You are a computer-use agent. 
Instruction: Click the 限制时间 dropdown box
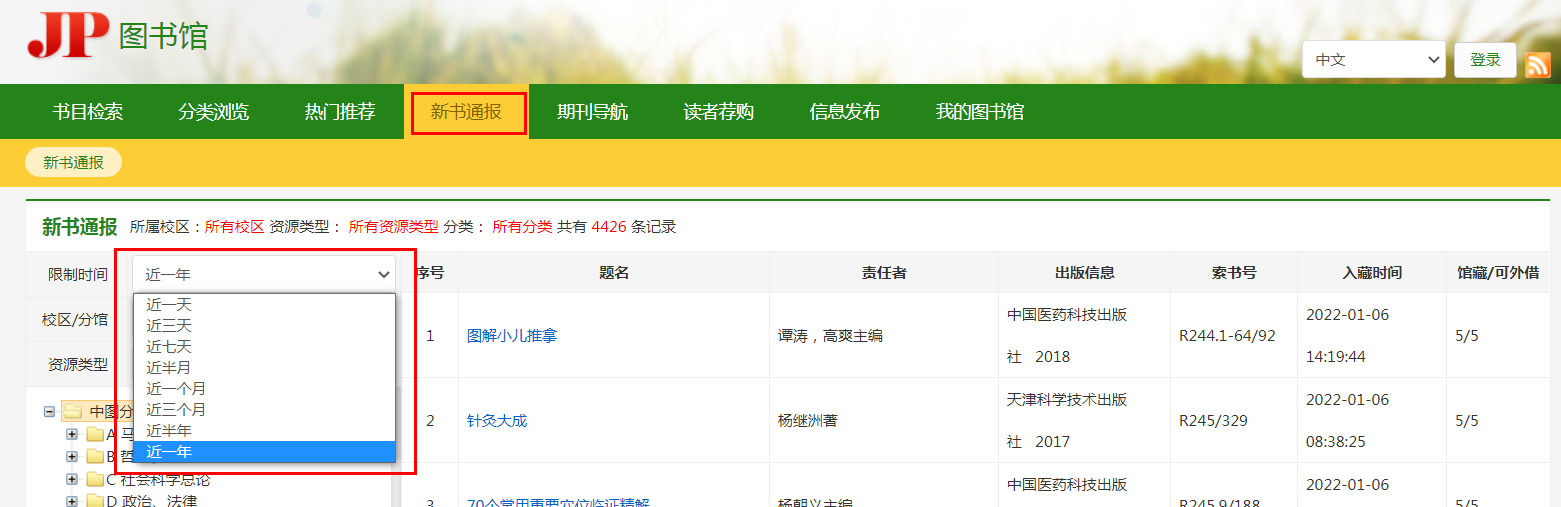264,274
